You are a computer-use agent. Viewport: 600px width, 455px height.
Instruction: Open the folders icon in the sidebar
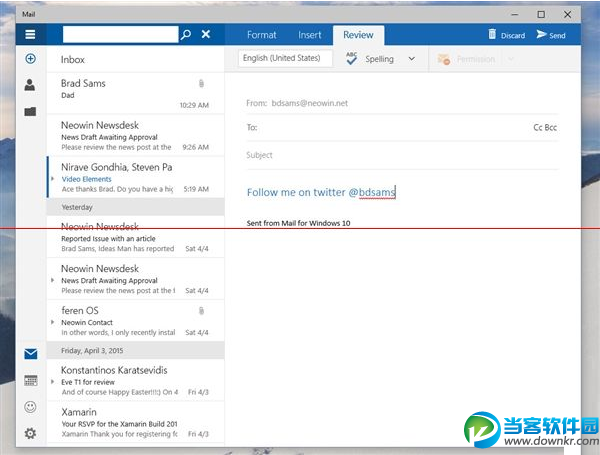pos(30,111)
